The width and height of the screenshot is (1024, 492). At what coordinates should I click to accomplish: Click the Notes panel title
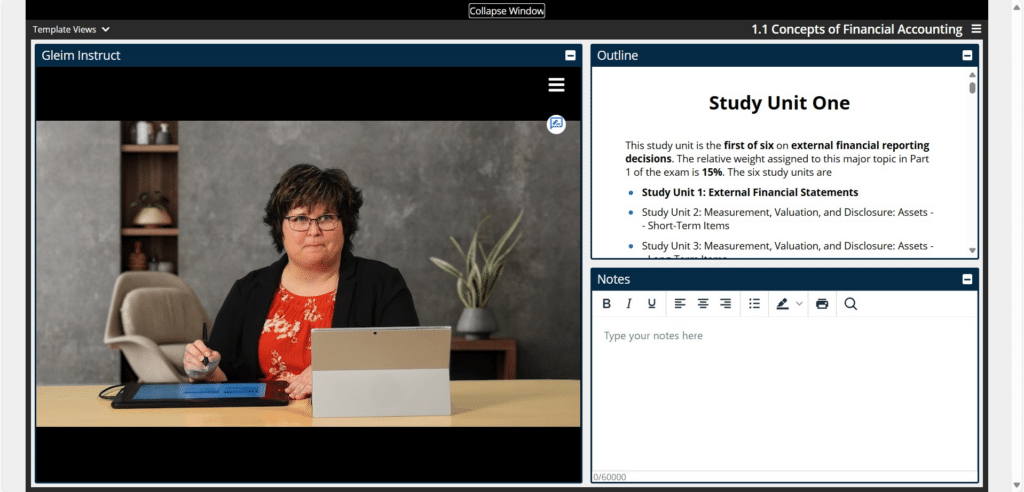613,280
